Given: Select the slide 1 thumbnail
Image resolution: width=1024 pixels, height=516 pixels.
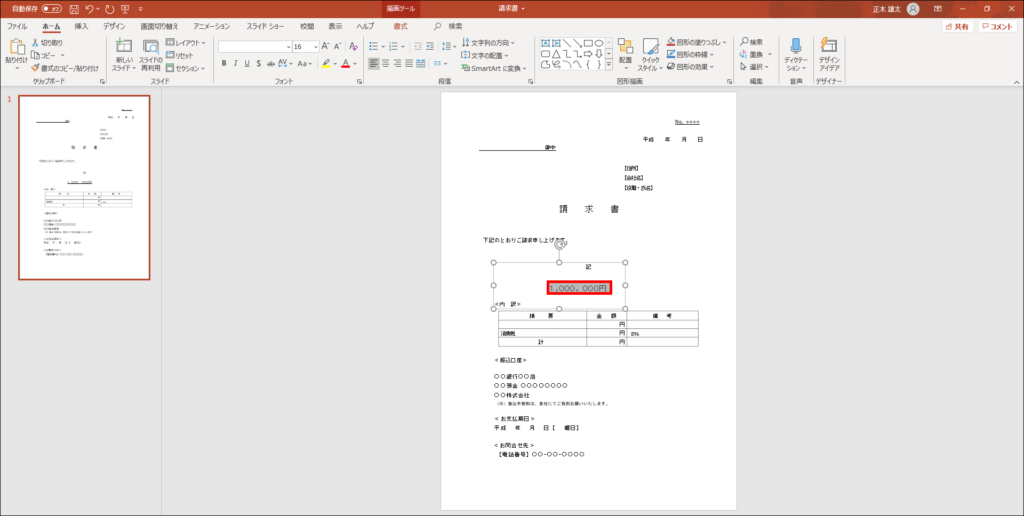Looking at the screenshot, I should (x=84, y=187).
